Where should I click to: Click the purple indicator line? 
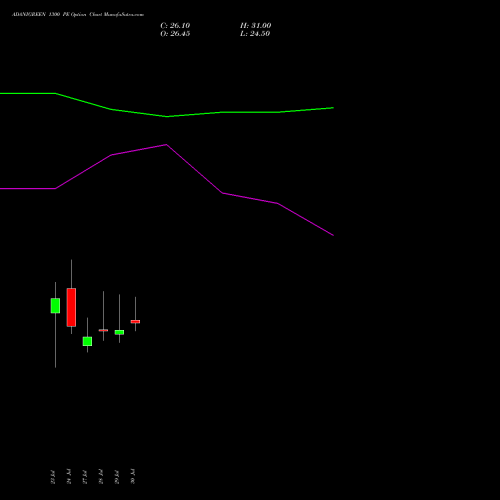tap(167, 145)
